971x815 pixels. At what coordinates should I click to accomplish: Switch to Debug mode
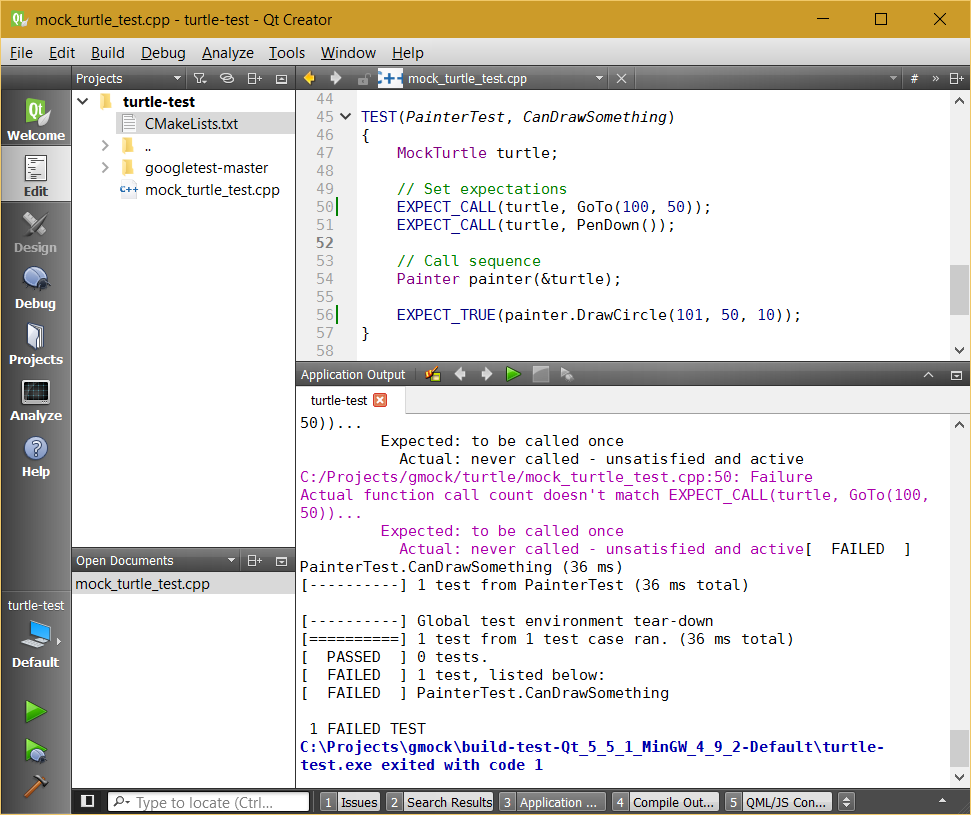[36, 287]
